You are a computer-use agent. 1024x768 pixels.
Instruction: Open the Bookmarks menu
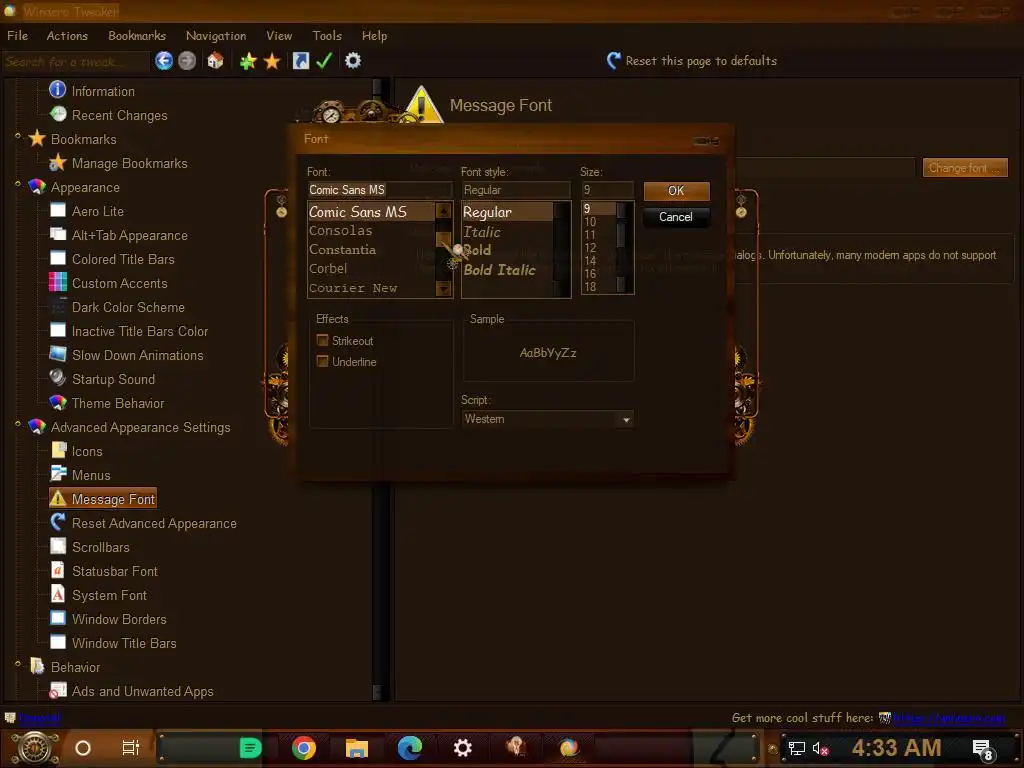137,36
